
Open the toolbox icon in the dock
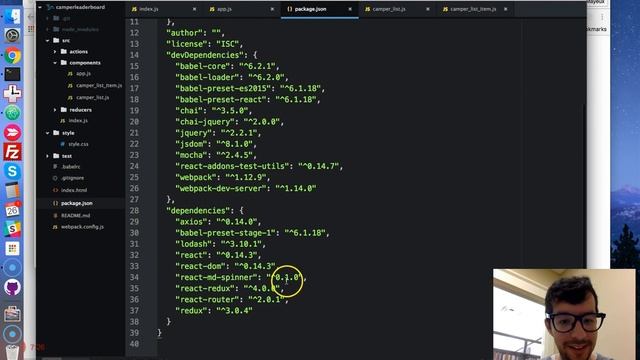(12, 314)
